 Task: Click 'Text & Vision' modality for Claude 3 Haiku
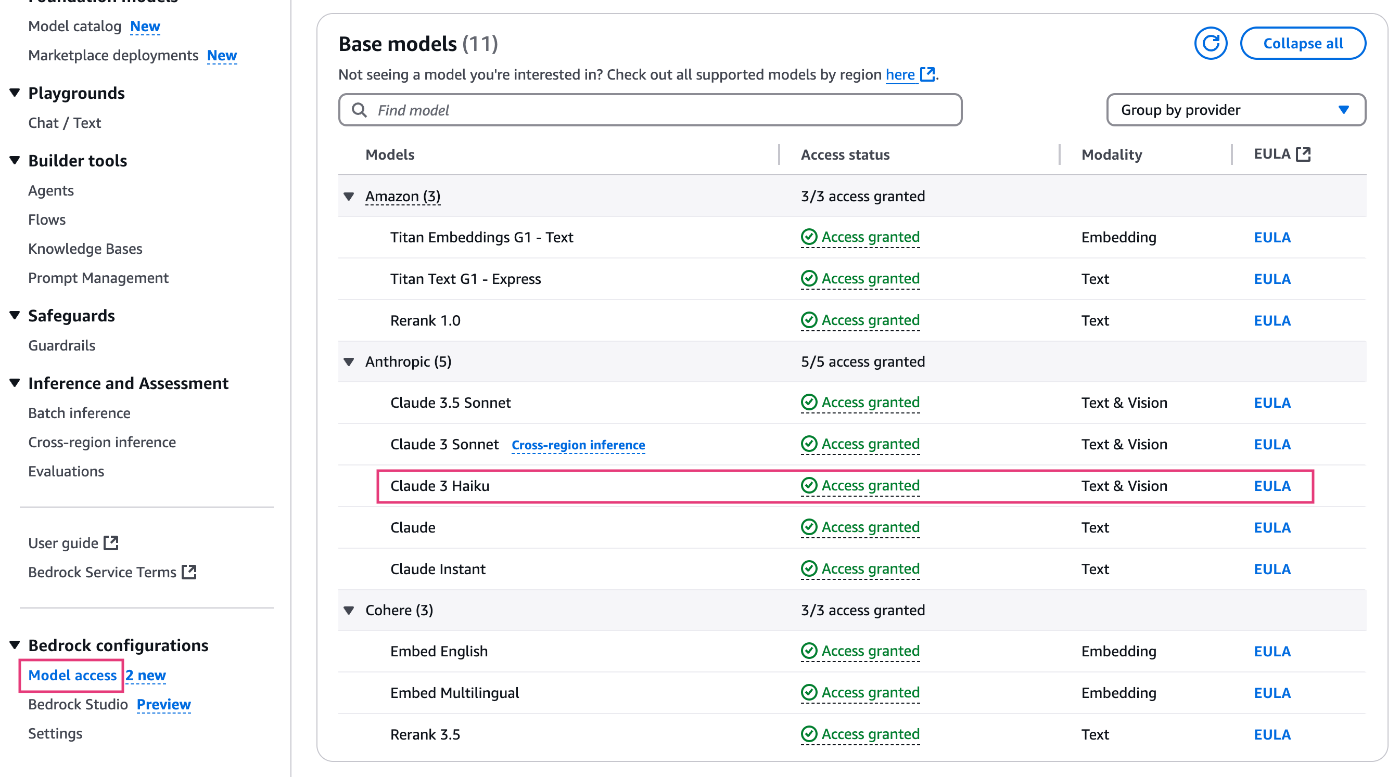coord(1125,486)
